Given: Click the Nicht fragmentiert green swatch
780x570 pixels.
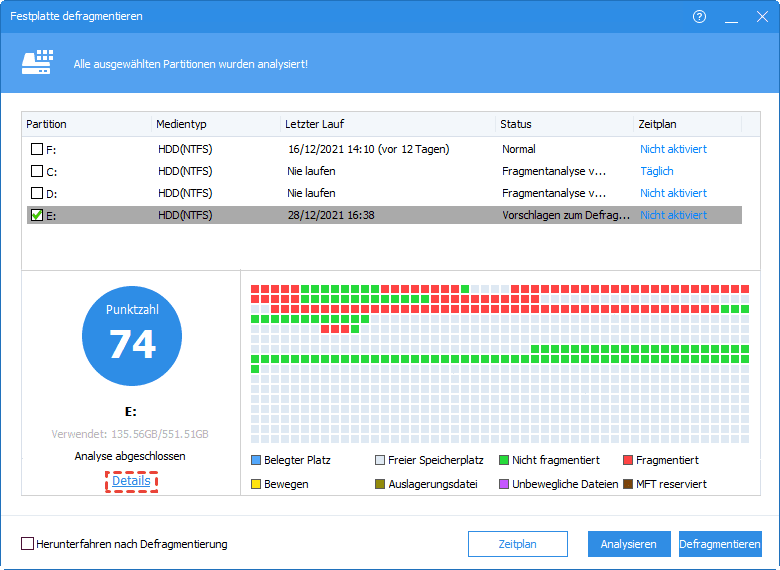Looking at the screenshot, I should coord(504,460).
